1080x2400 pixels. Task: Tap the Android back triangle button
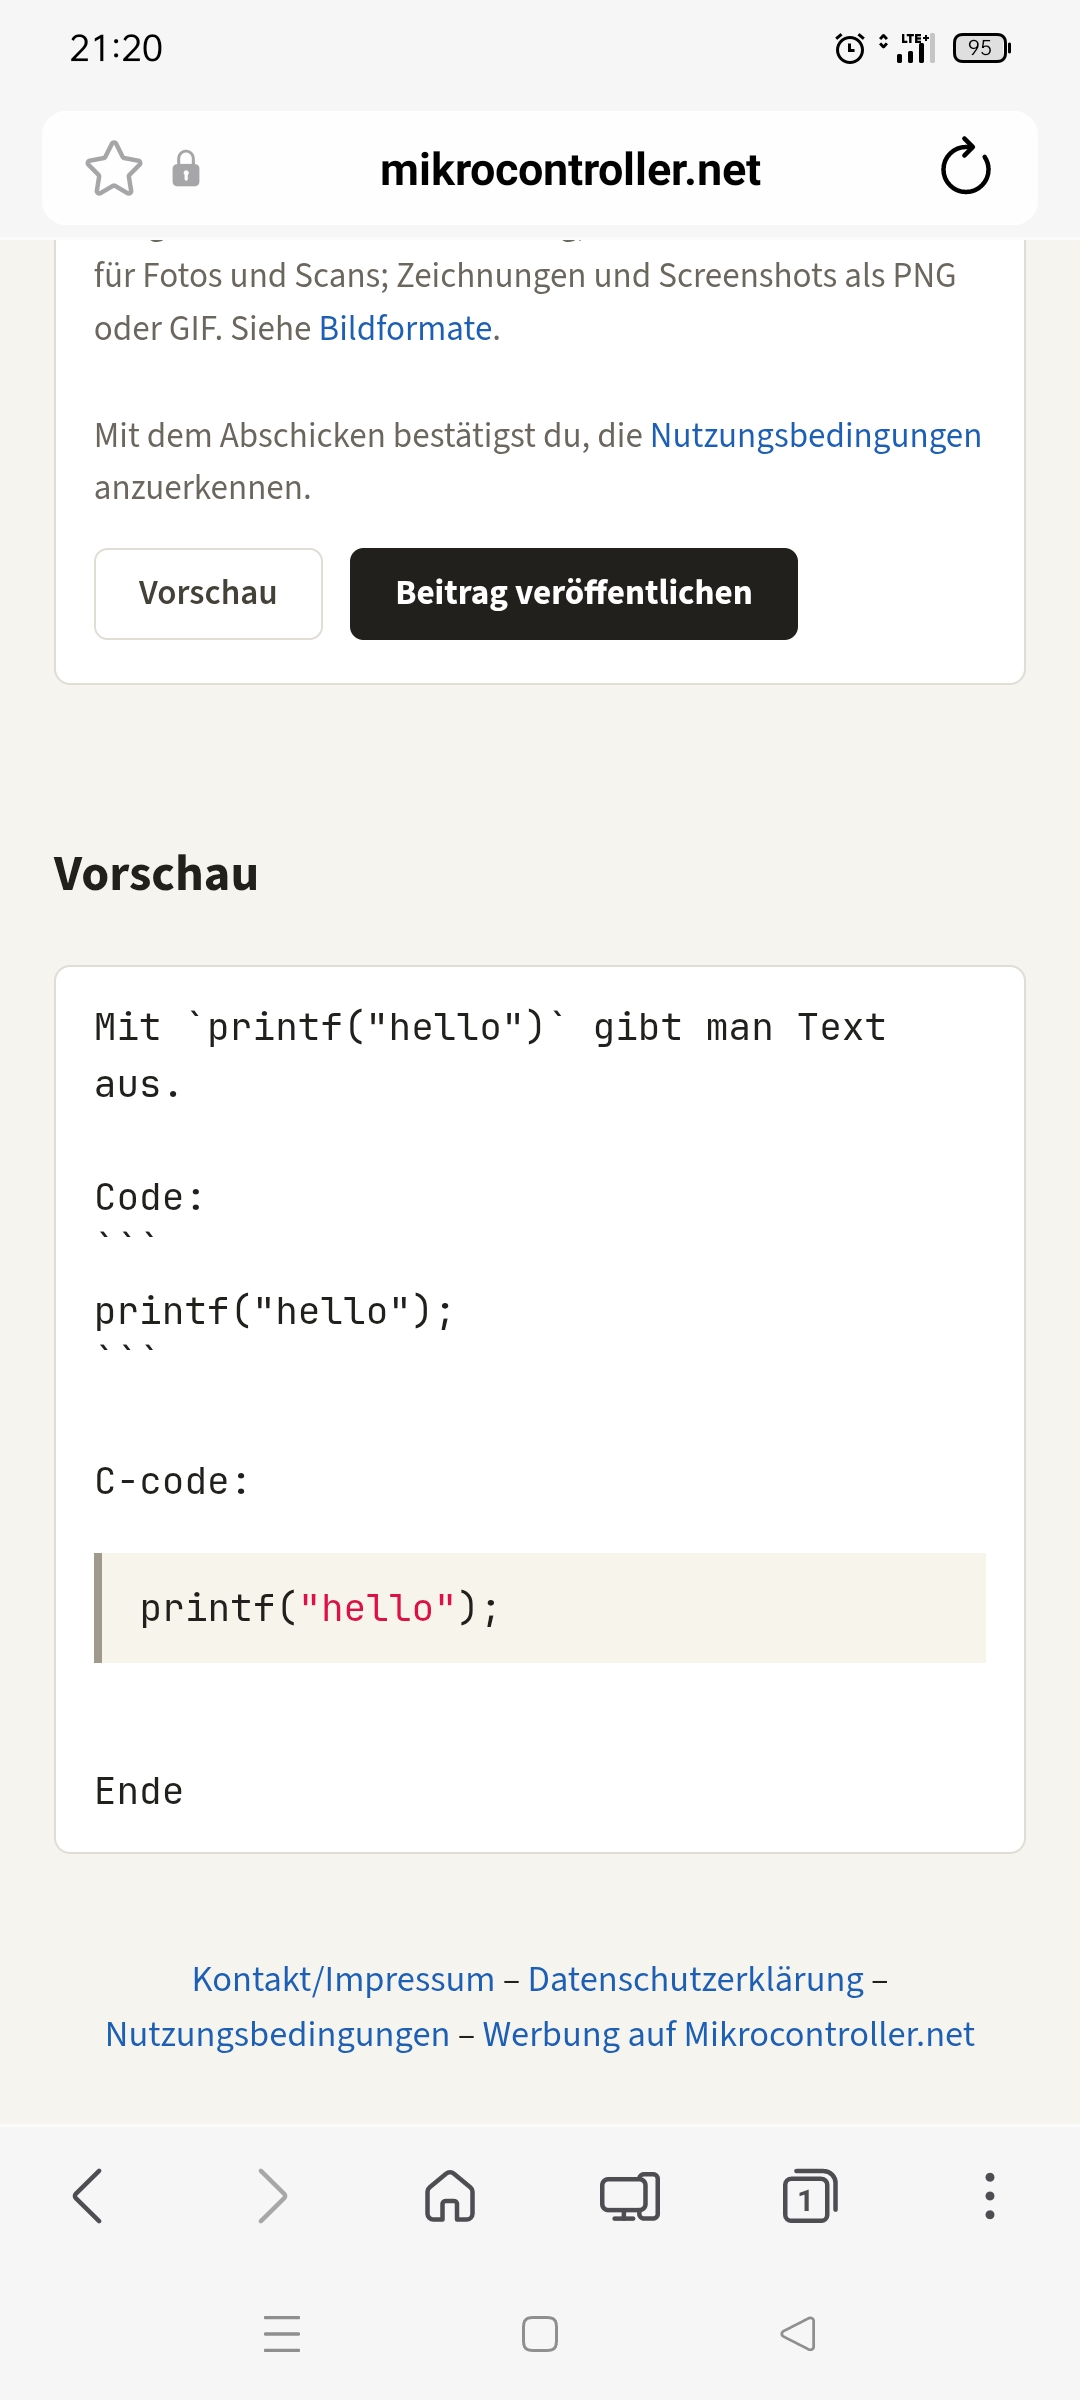(x=798, y=2334)
